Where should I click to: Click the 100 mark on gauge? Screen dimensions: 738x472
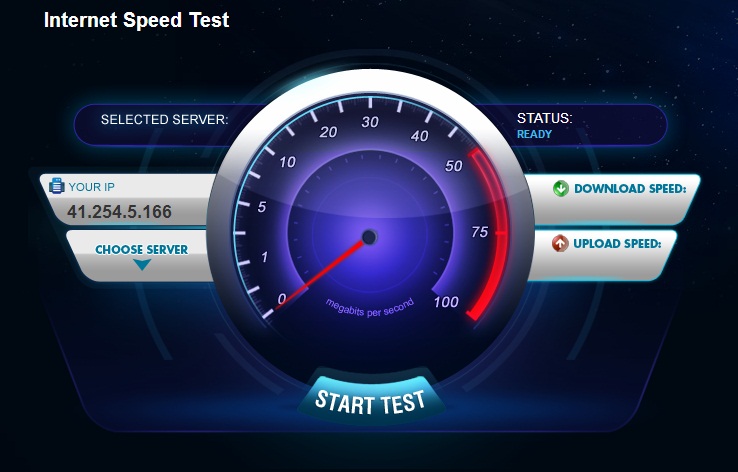coord(446,302)
